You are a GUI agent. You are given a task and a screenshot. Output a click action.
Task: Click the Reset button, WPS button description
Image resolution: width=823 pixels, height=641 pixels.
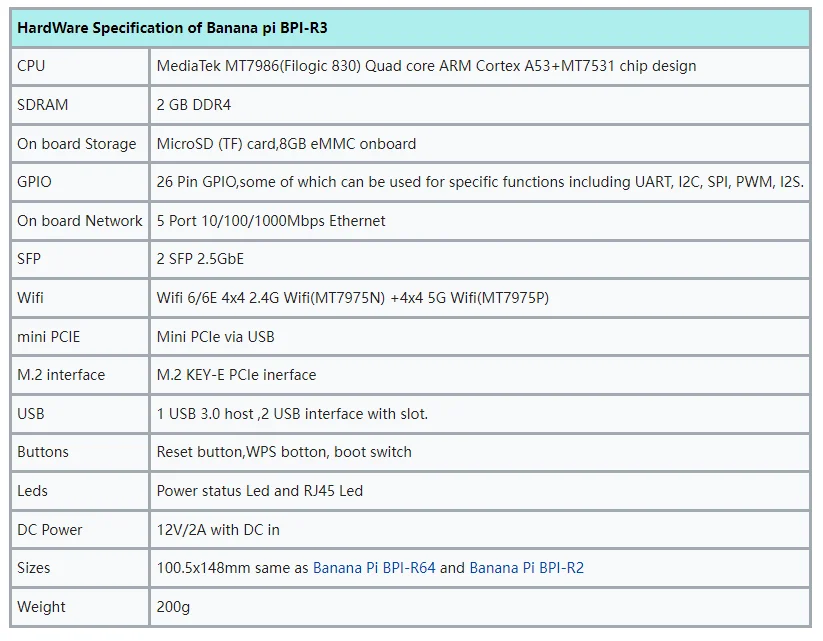coord(284,452)
